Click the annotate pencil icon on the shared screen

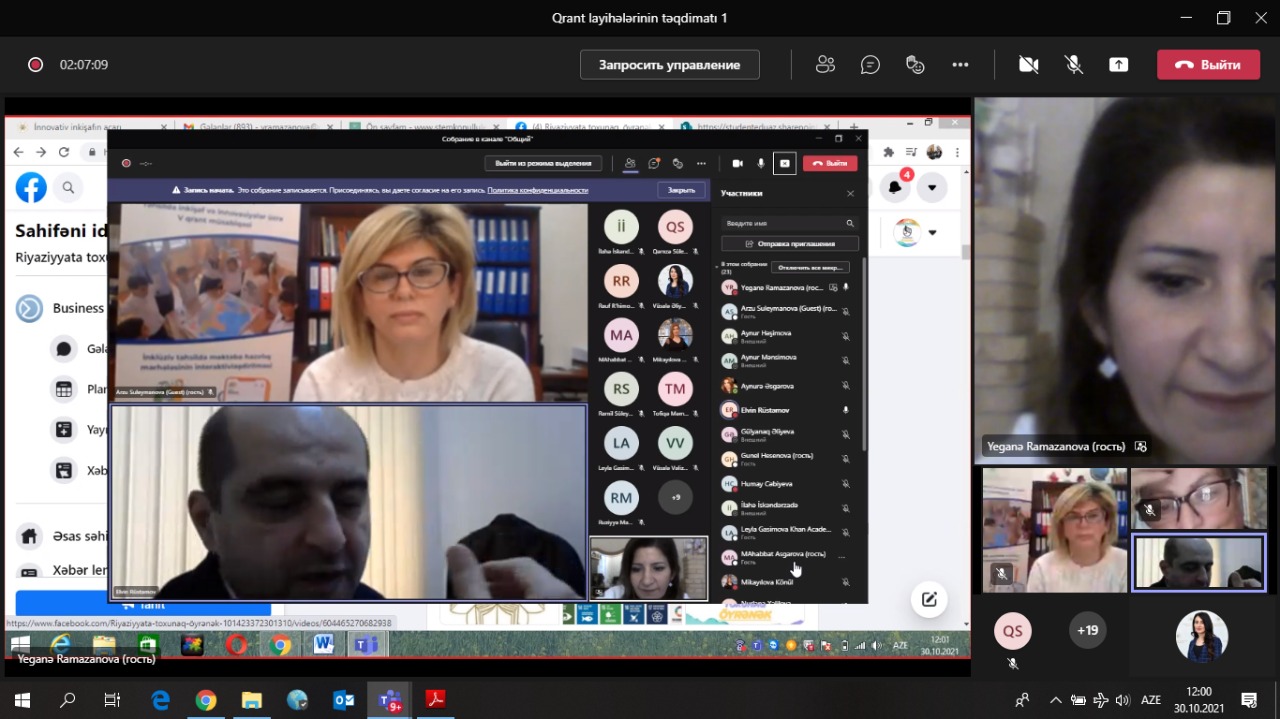929,599
